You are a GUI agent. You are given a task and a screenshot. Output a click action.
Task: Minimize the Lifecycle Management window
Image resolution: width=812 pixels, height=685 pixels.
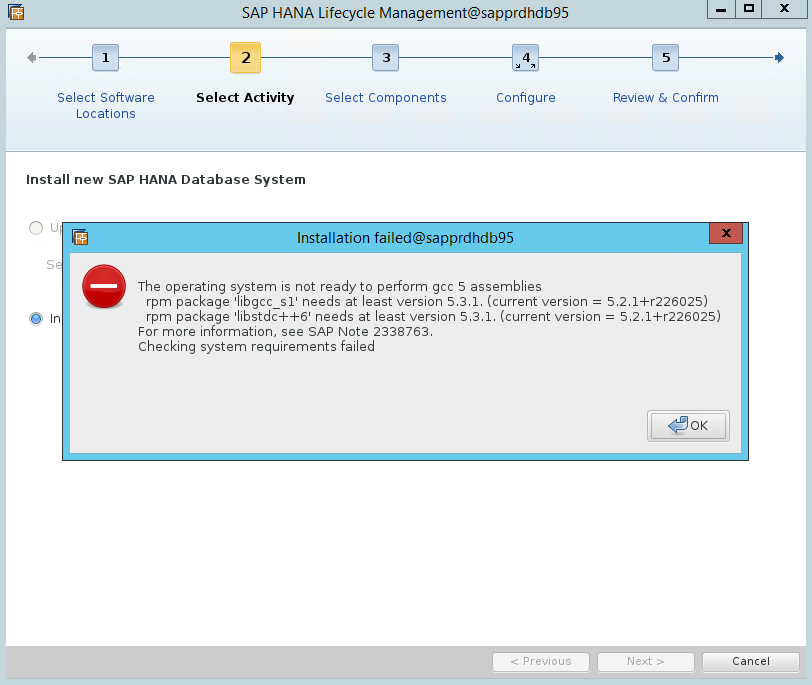(x=721, y=9)
